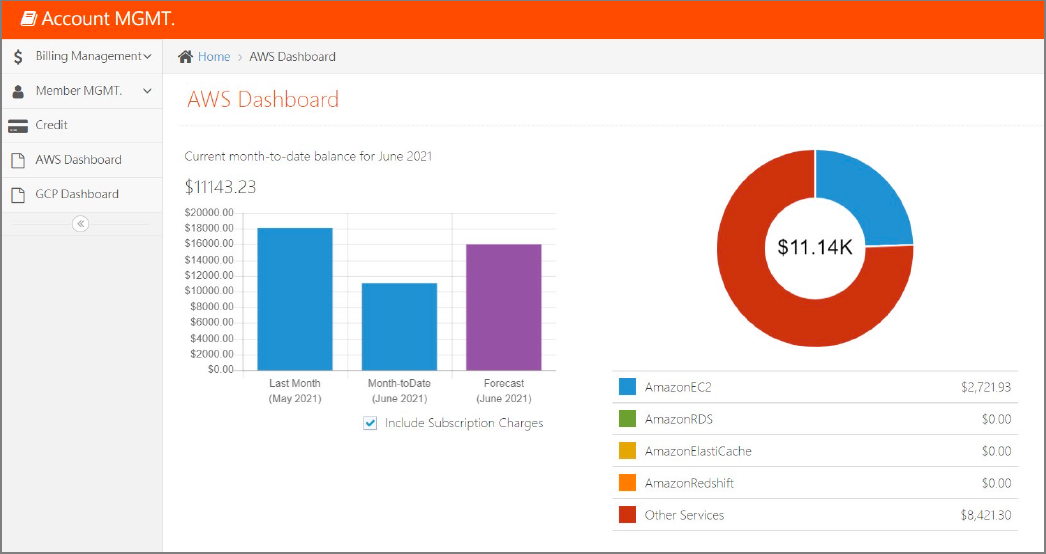Click the credit card icon in sidebar
This screenshot has height=554, width=1046.
coord(18,126)
